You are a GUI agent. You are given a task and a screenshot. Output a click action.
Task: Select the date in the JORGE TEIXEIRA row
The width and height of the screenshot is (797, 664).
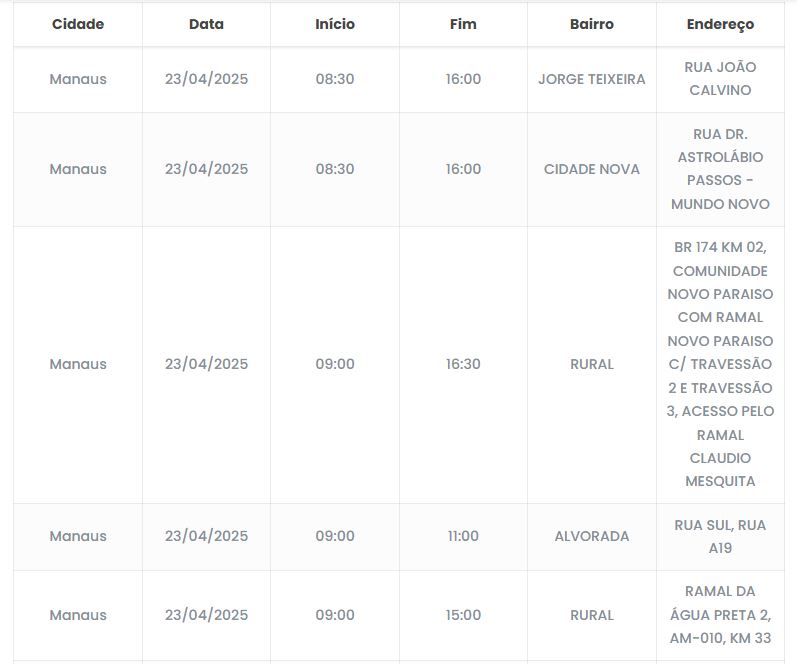(206, 79)
